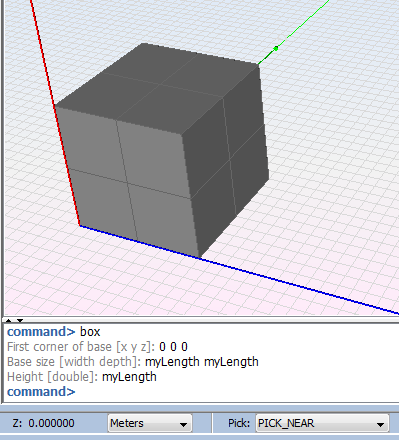Click the Pick label in status bar

(x=239, y=423)
